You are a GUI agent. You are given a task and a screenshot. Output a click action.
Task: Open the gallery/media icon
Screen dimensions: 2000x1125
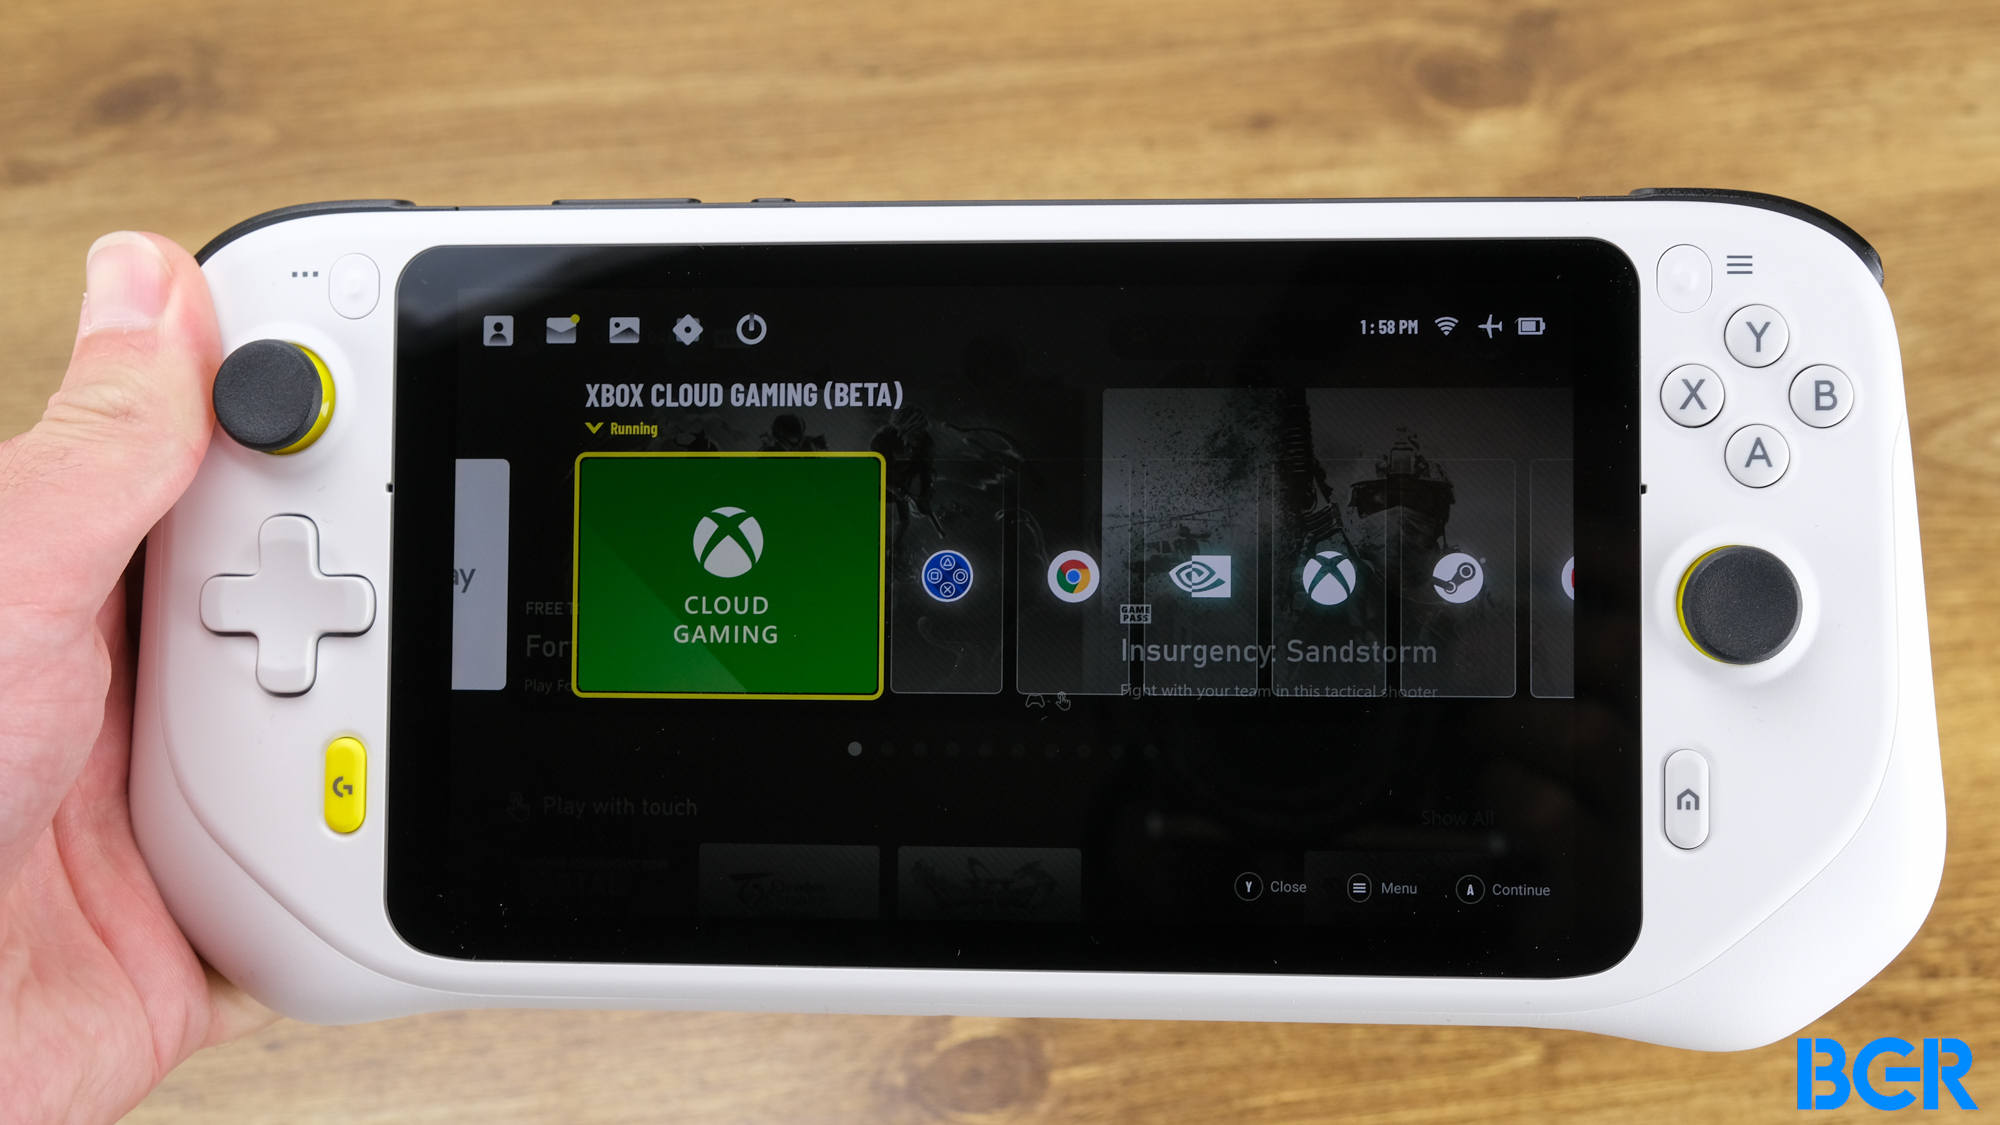625,326
